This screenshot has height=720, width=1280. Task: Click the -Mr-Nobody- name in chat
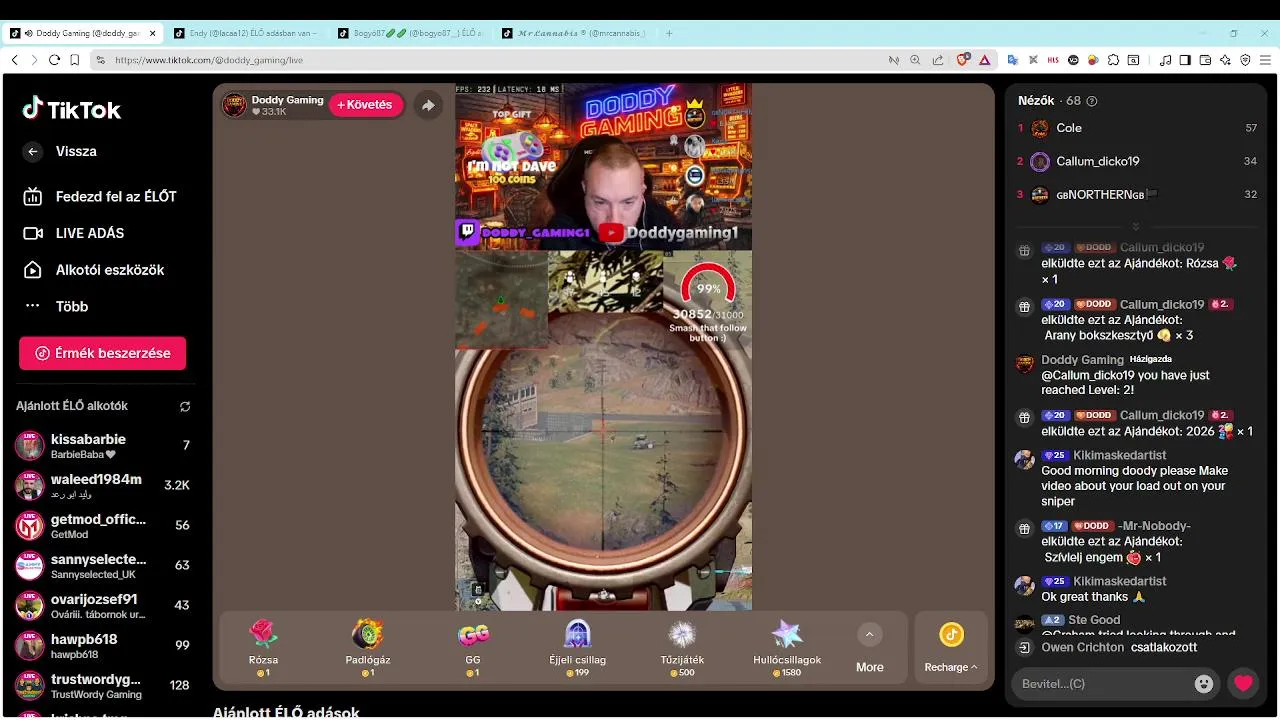pyautogui.click(x=1154, y=526)
